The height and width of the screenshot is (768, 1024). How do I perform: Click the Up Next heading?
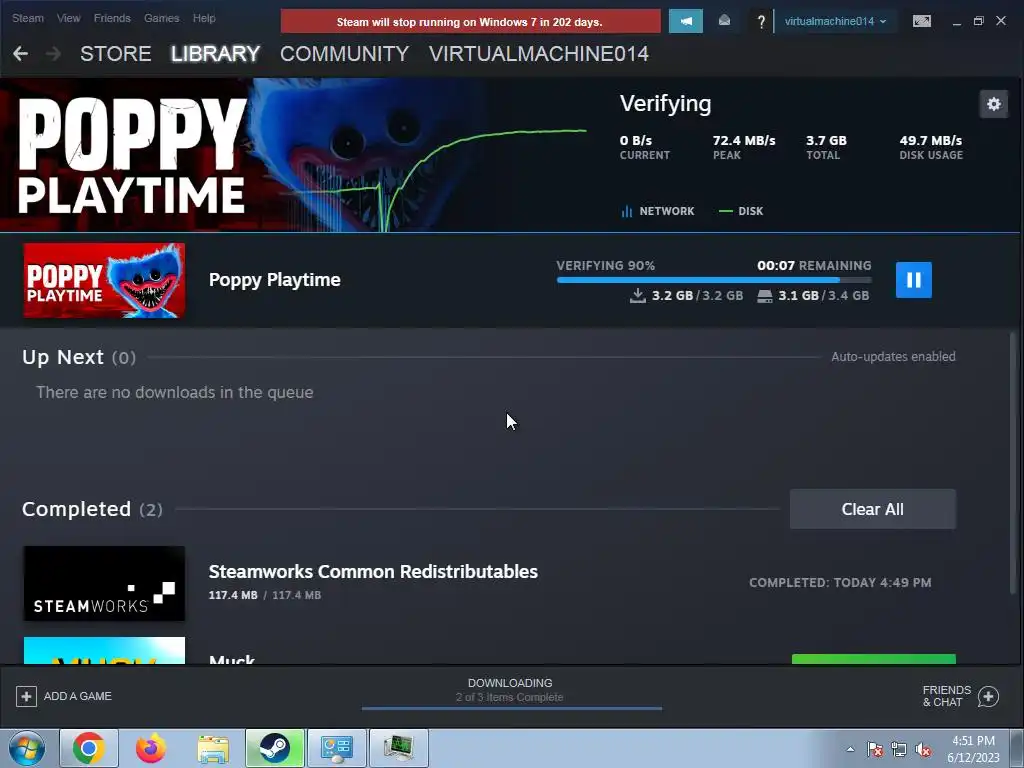pyautogui.click(x=63, y=357)
